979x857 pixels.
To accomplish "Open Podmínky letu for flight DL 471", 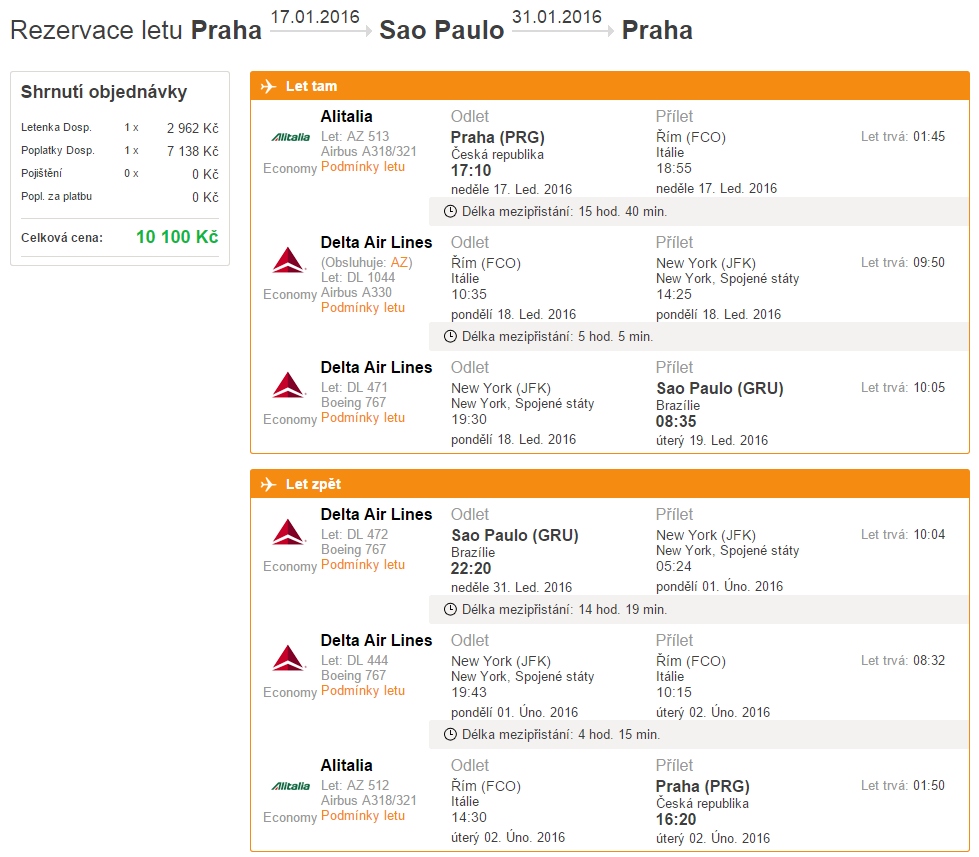I will click(x=363, y=418).
